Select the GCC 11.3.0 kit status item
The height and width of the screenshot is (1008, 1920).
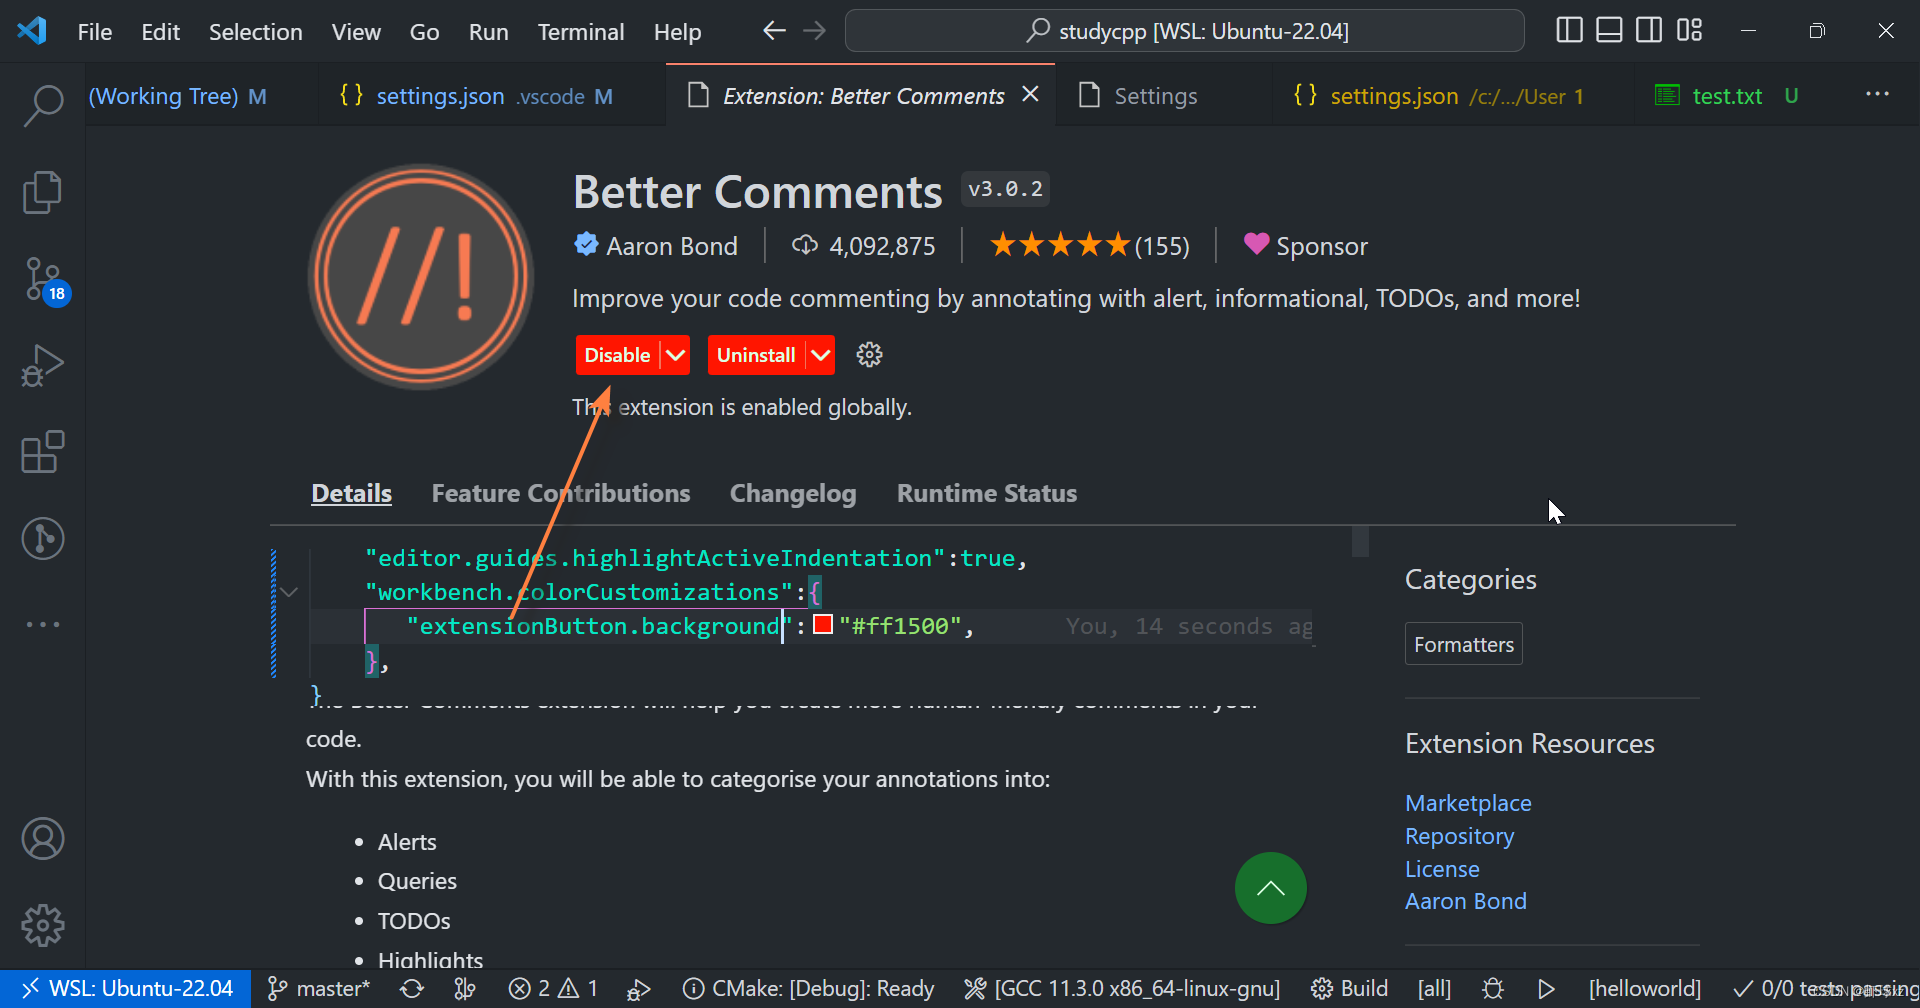(1122, 989)
